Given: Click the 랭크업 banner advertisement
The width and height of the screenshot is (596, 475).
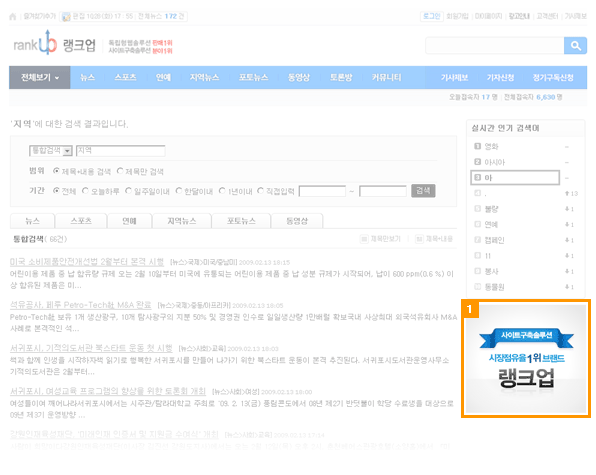Looking at the screenshot, I should (x=526, y=359).
